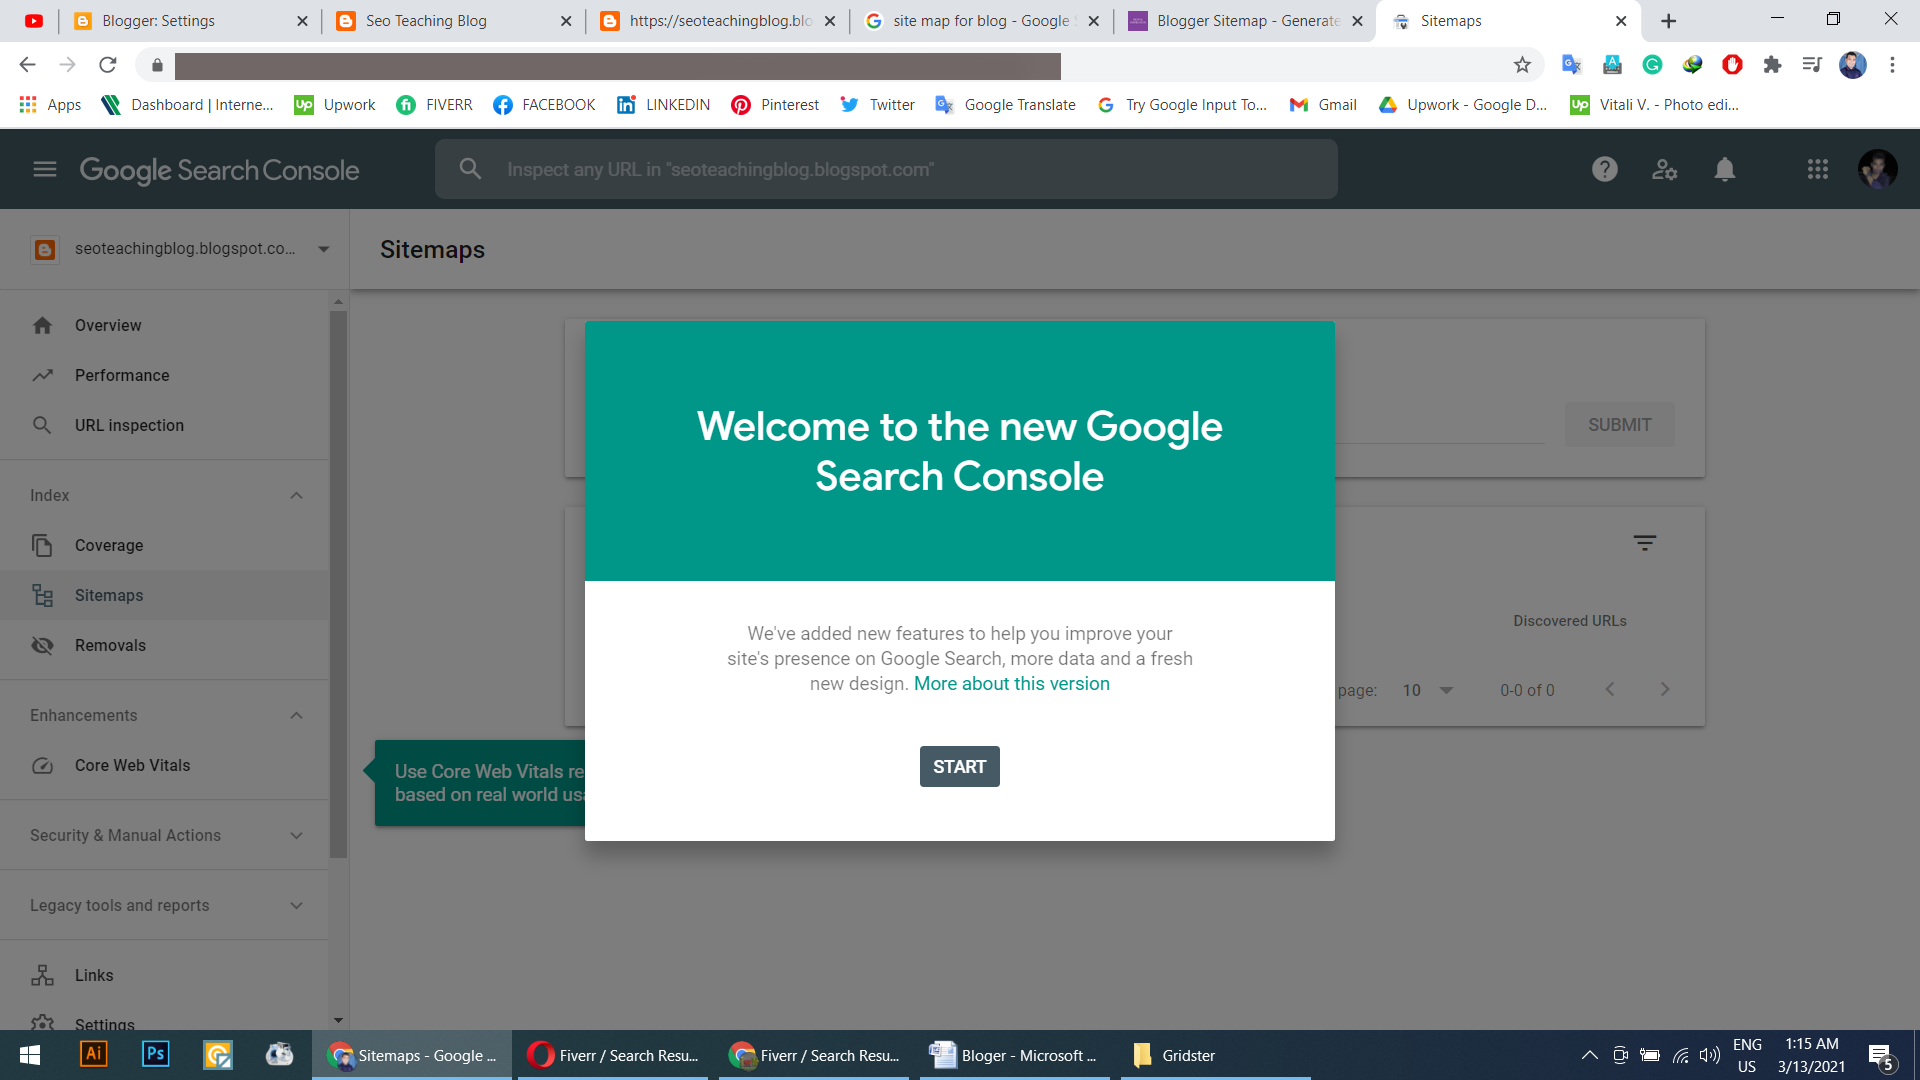Click the Grammarly extension icon
This screenshot has width=1920, height=1080.
point(1652,64)
